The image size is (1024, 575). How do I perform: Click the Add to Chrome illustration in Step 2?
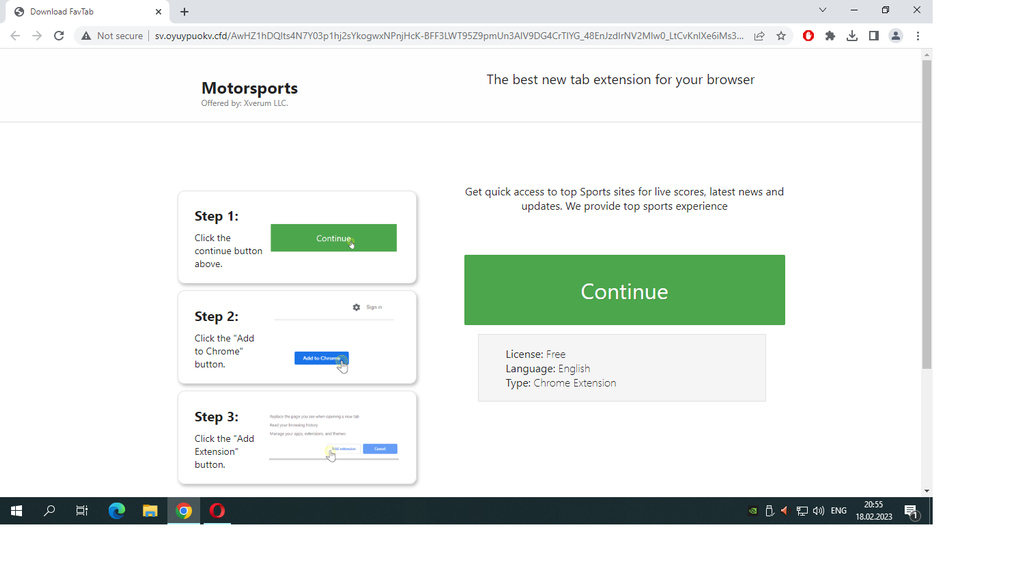click(321, 358)
